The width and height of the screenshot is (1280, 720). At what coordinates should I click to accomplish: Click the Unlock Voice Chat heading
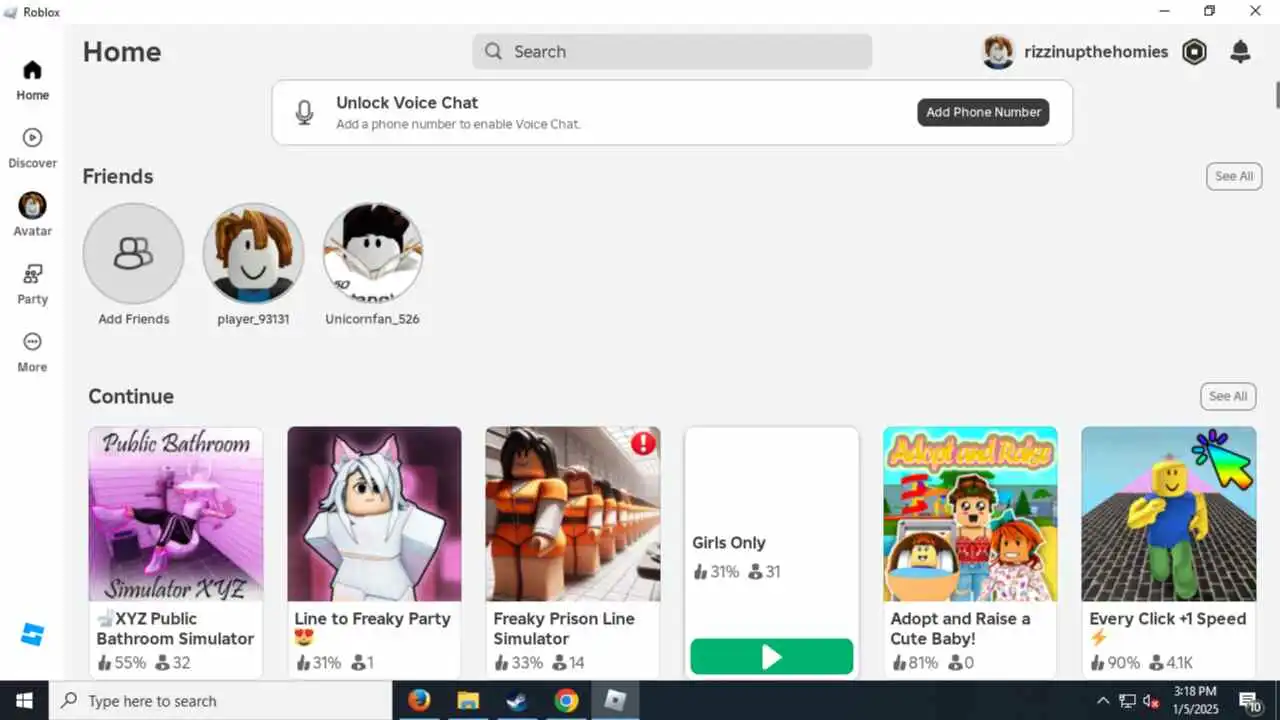(x=407, y=102)
